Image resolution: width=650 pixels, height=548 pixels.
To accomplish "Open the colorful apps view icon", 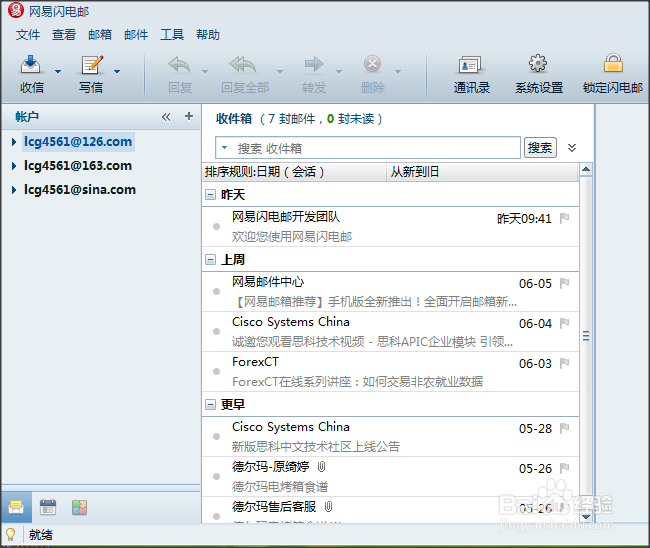I will click(x=79, y=507).
